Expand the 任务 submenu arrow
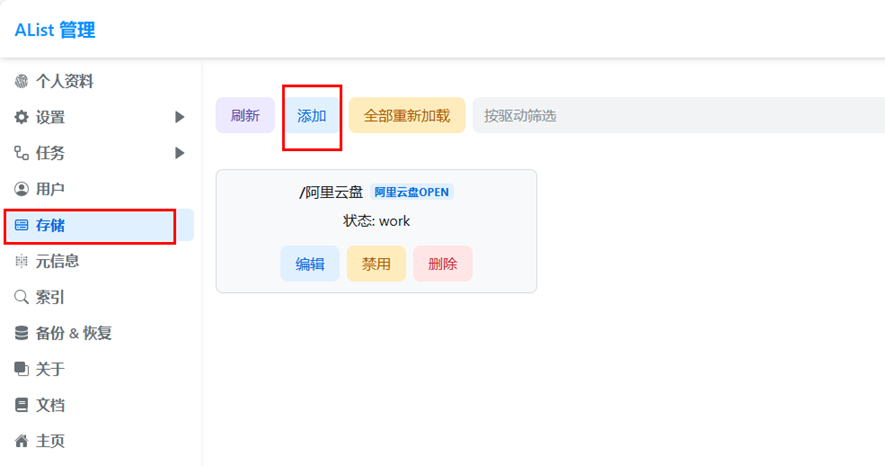 [179, 153]
